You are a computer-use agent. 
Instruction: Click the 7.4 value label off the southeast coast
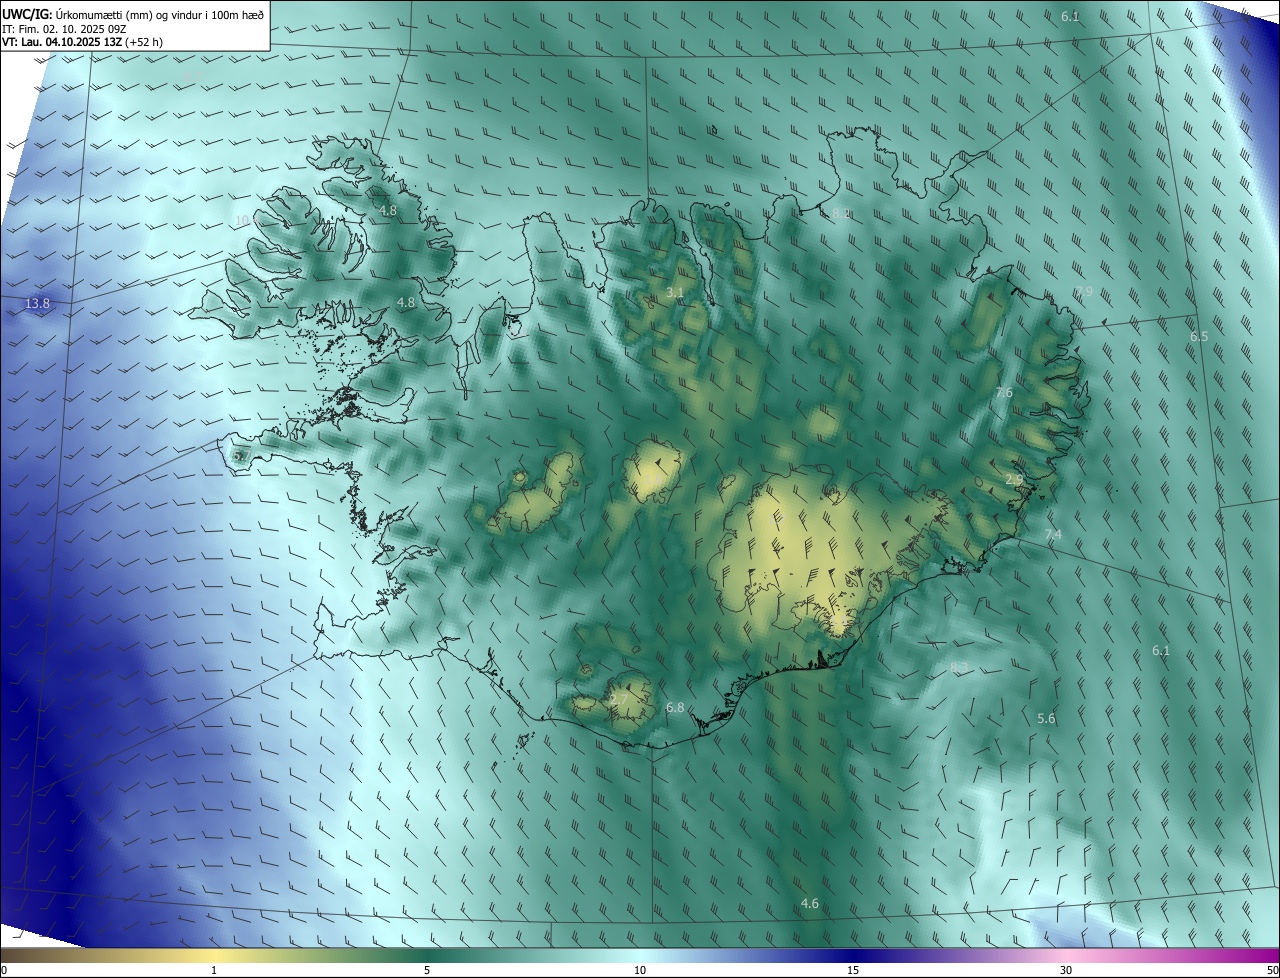click(1053, 535)
